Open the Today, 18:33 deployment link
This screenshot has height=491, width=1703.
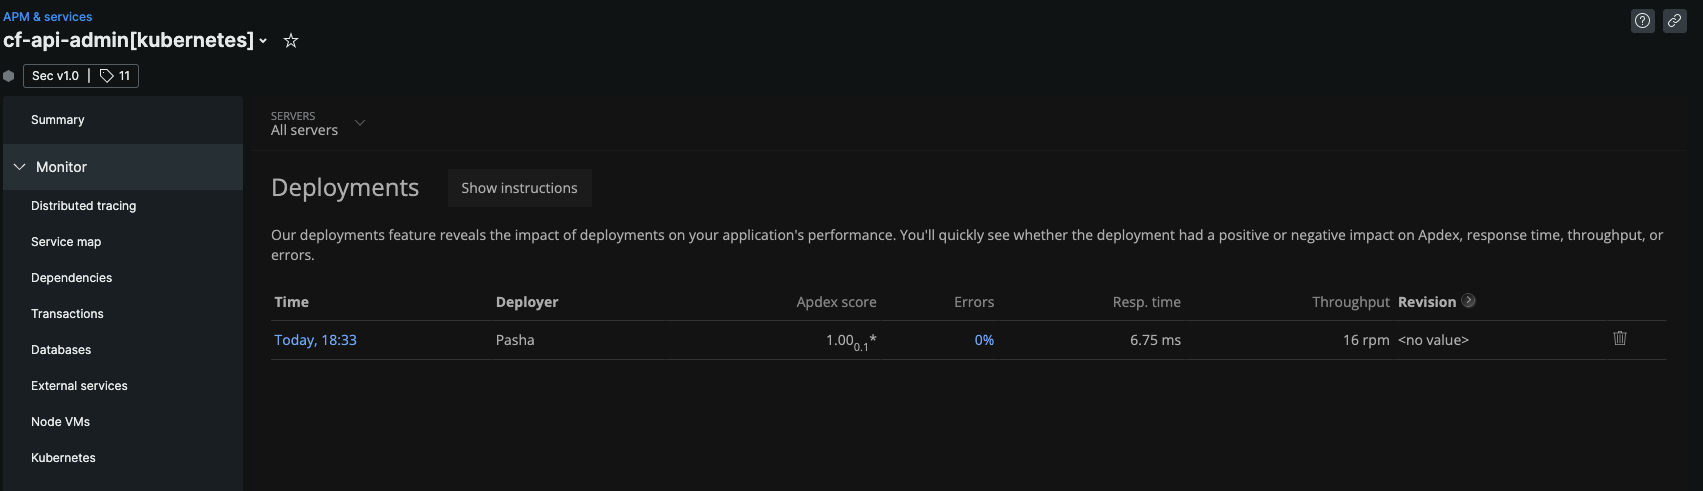316,340
